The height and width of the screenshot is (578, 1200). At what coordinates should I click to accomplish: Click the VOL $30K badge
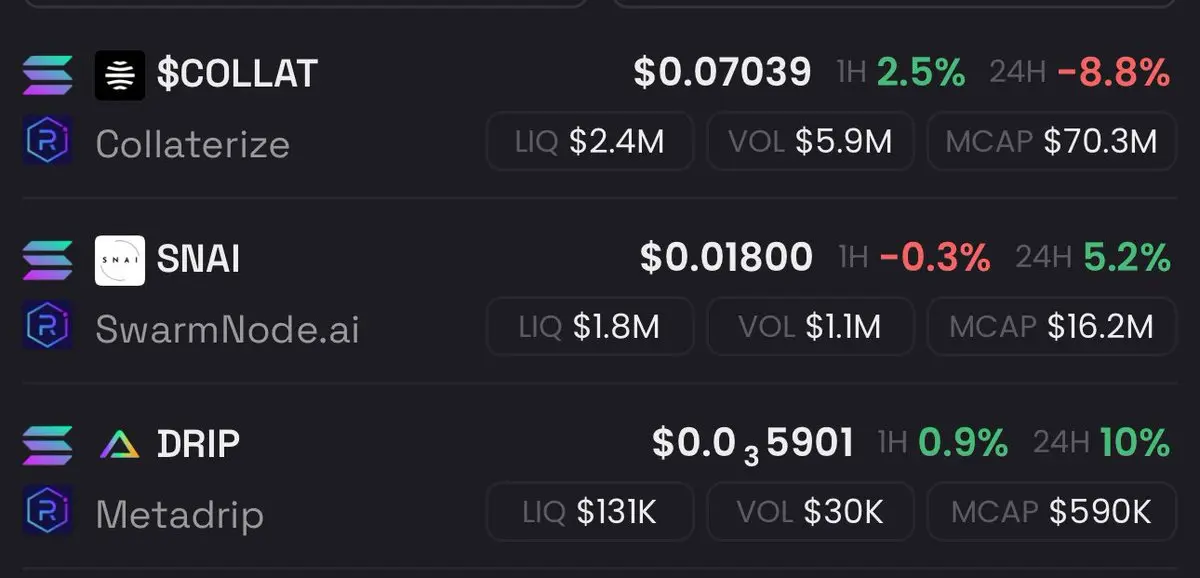click(810, 512)
